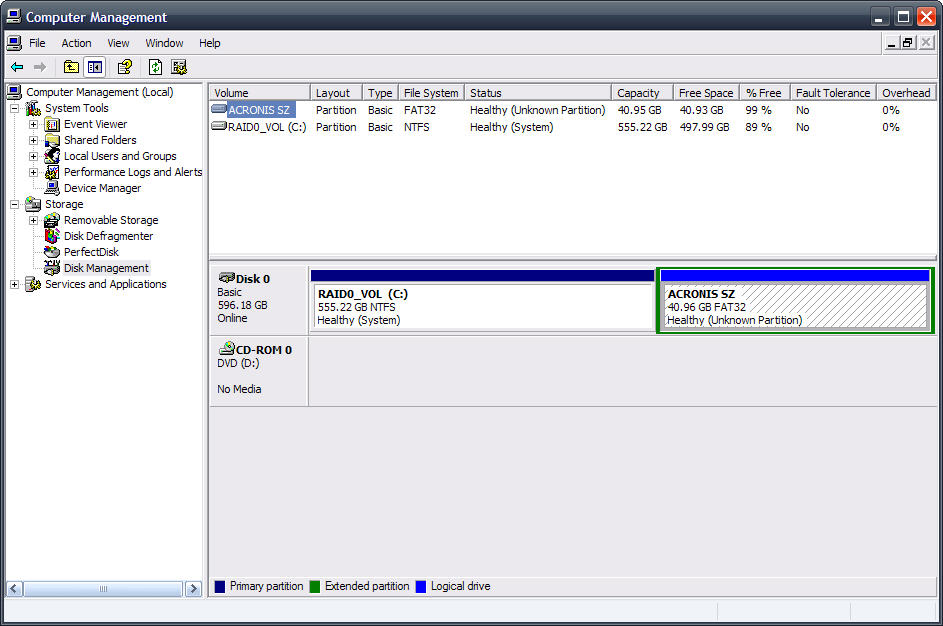
Task: Click the Performance Logs and Alerts icon
Action: (52, 173)
